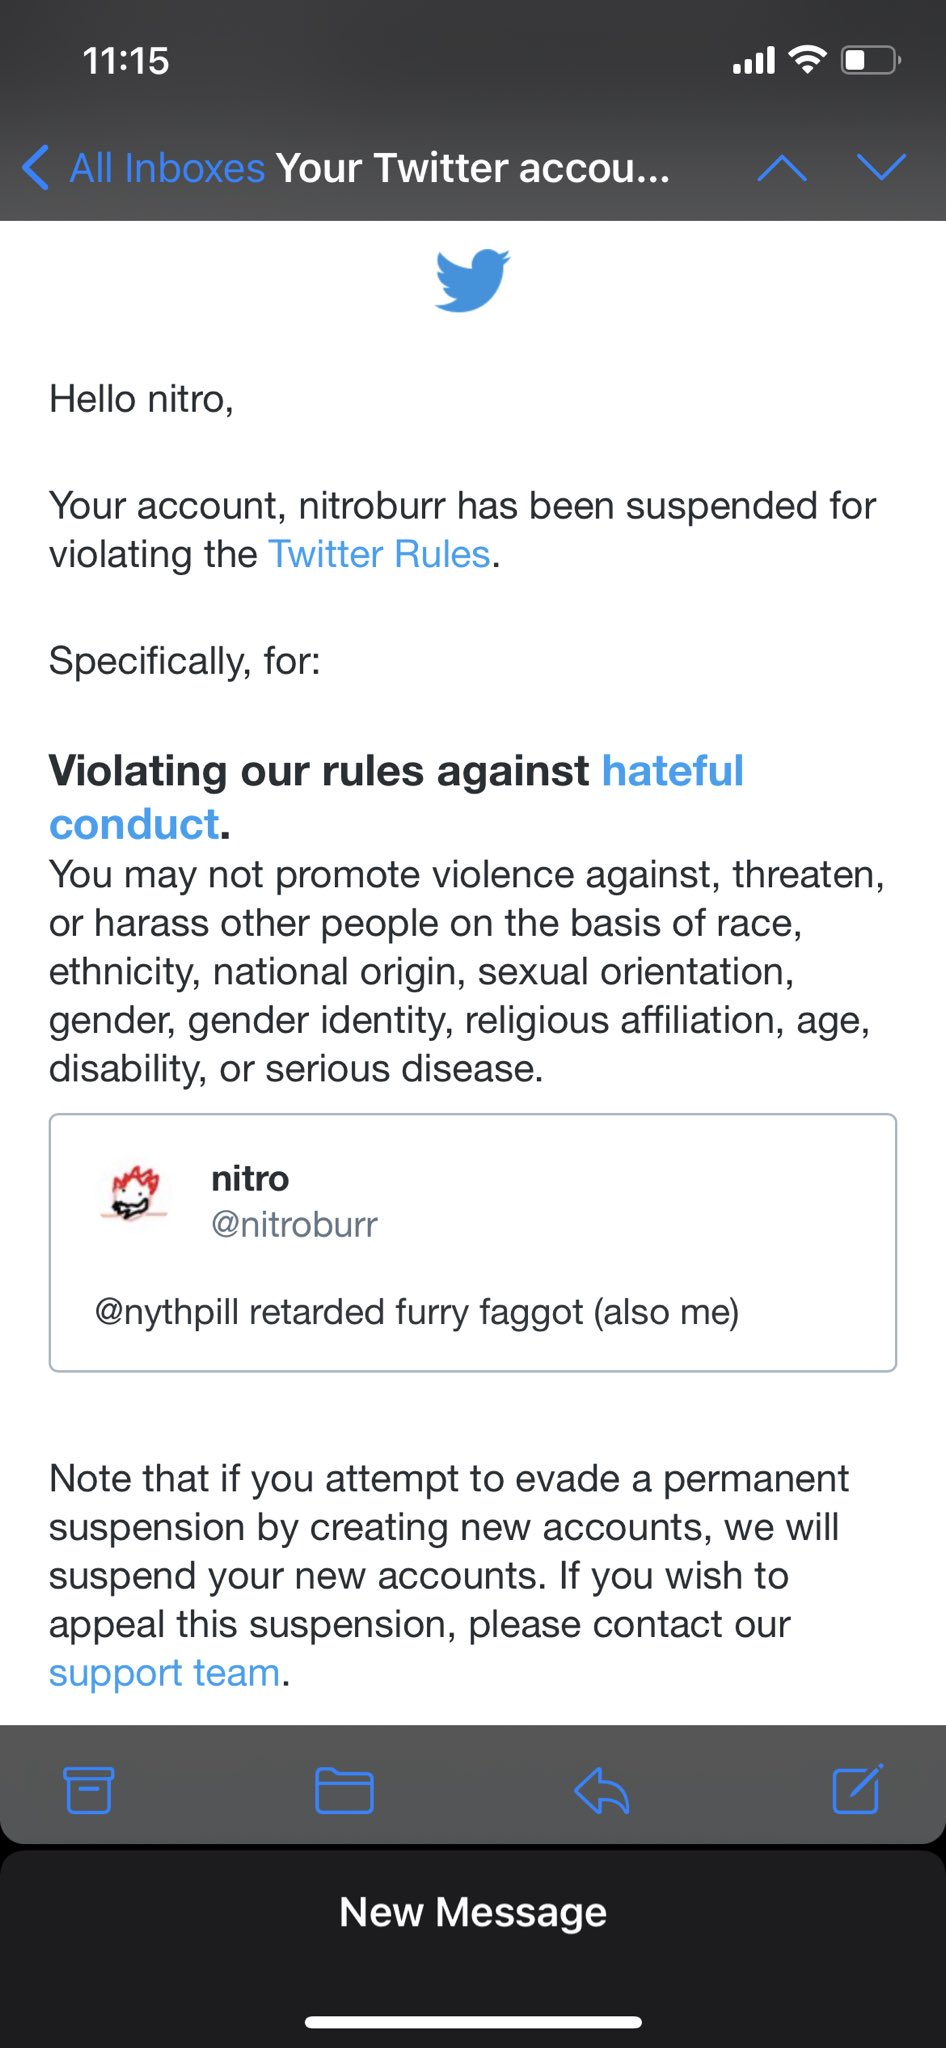Follow the support team link
This screenshot has width=946, height=2048.
(x=164, y=1673)
